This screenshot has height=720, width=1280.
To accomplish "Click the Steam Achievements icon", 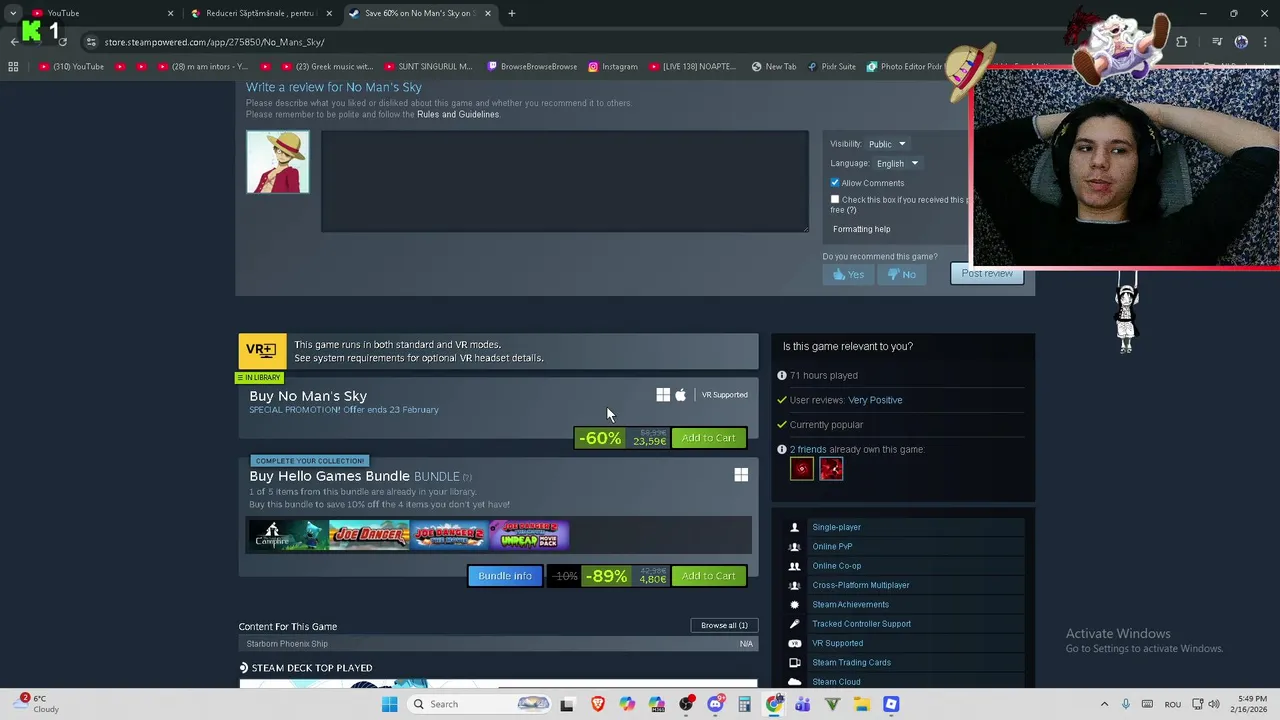I will pyautogui.click(x=795, y=605).
